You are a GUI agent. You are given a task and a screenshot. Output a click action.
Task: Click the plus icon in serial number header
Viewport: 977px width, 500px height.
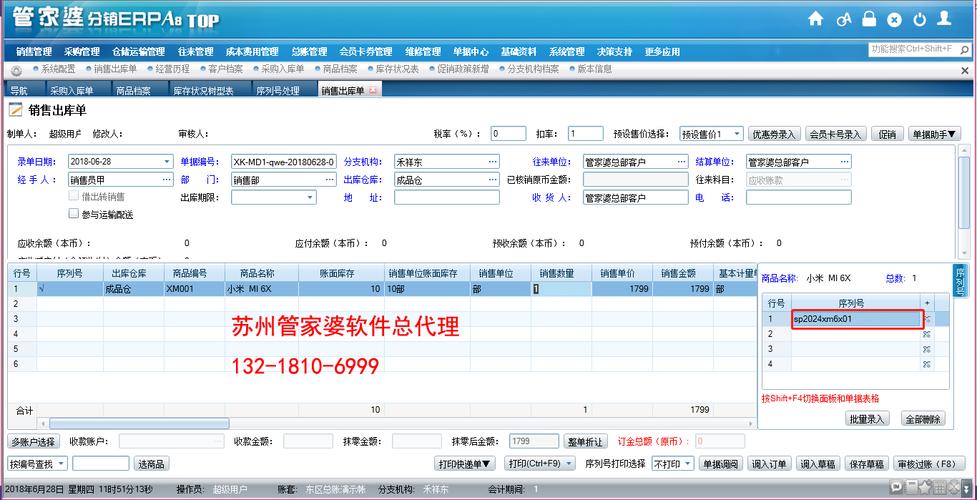coord(927,303)
